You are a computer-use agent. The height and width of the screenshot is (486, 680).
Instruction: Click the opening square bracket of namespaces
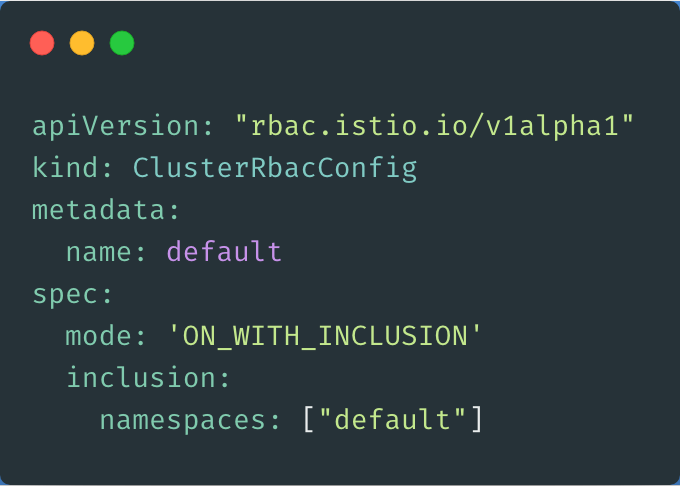pos(308,420)
